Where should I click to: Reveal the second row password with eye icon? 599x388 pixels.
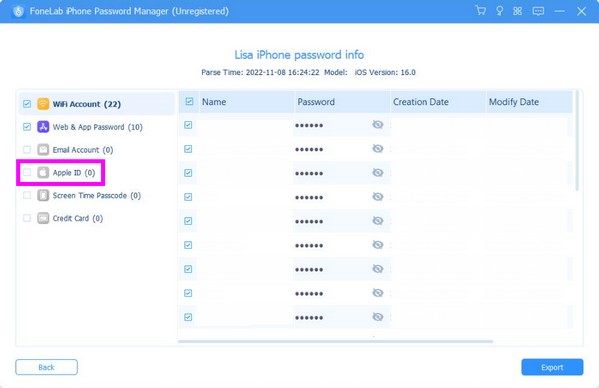(x=377, y=149)
